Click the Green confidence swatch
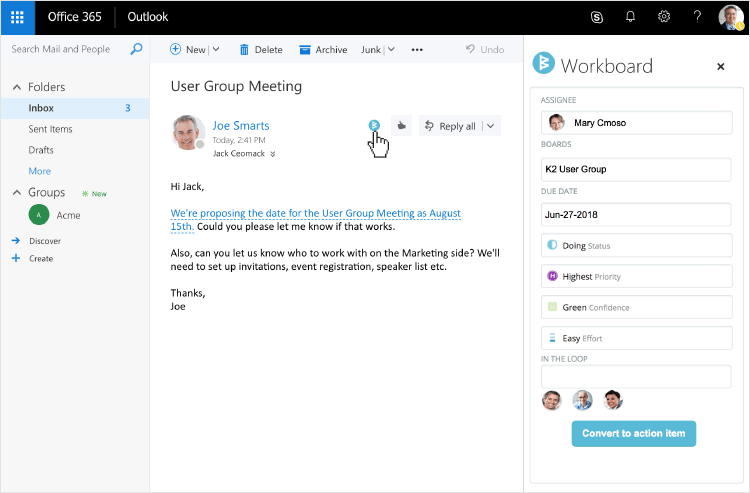 click(552, 307)
